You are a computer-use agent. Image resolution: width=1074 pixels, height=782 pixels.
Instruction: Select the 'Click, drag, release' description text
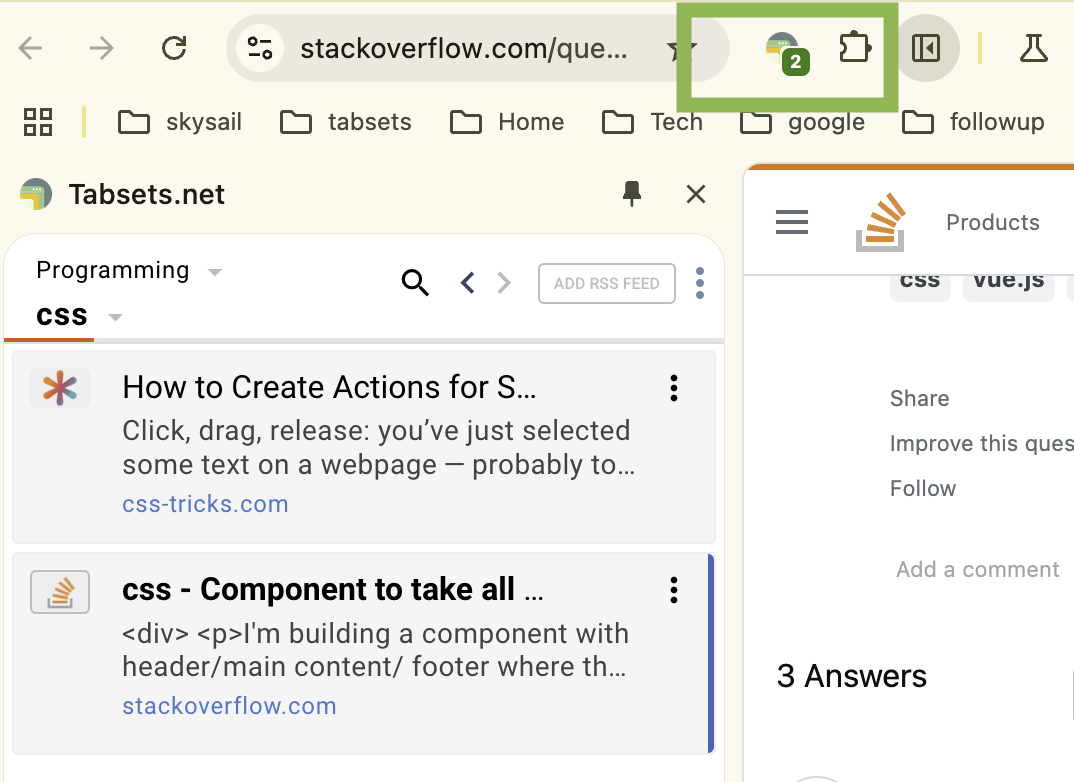pos(379,448)
